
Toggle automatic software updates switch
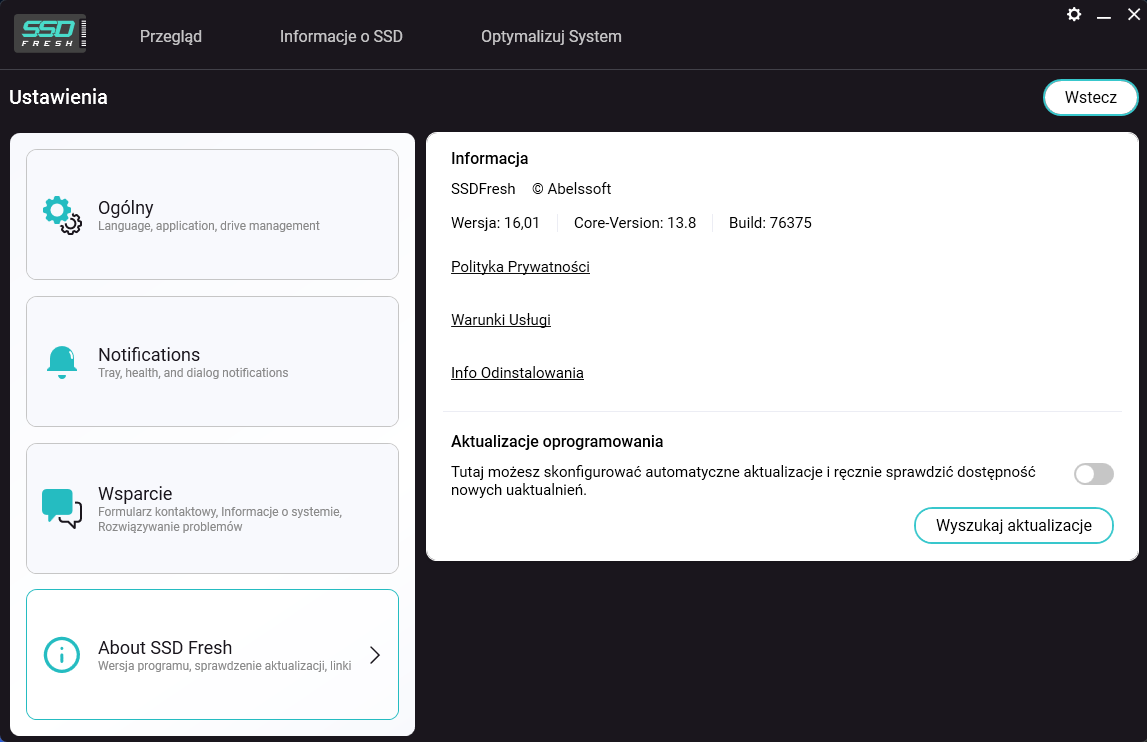1094,473
